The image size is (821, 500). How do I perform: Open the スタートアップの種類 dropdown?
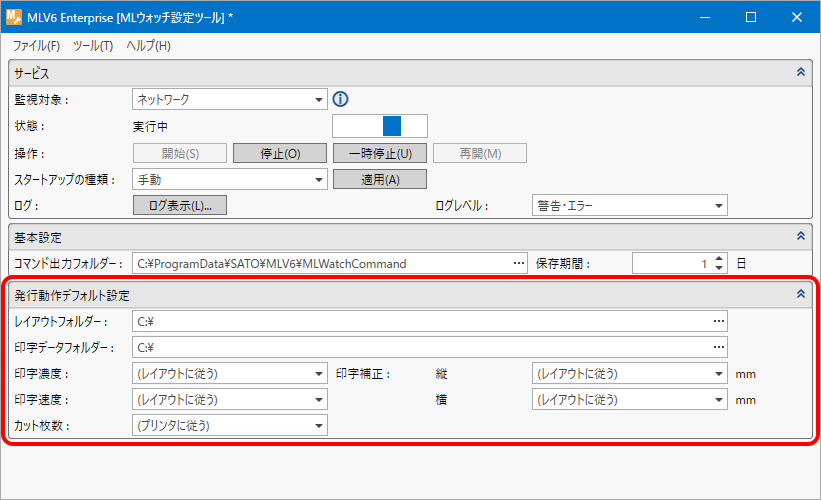click(230, 180)
